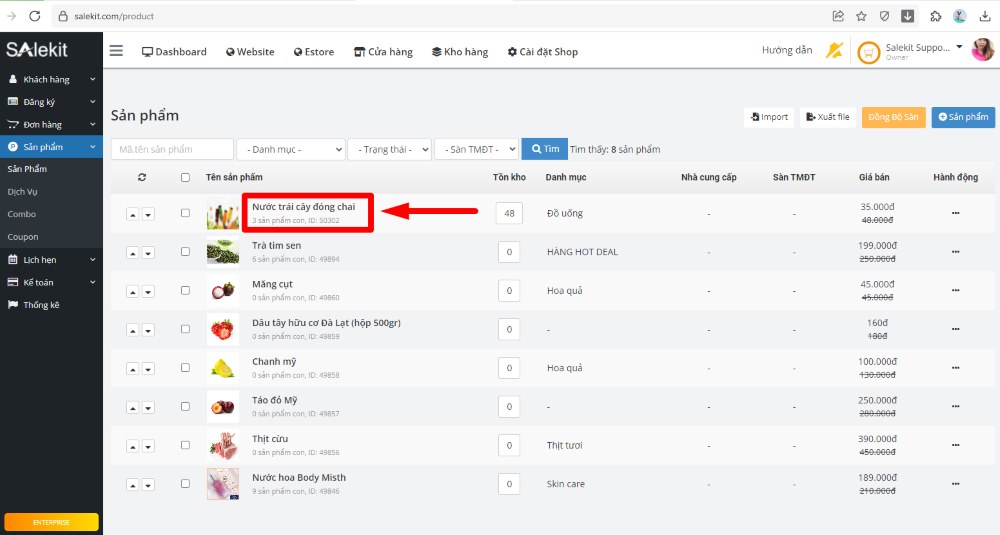Viewport: 1000px width, 535px height.
Task: Expand the Sàn TMĐT filter dropdown
Action: pyautogui.click(x=476, y=149)
